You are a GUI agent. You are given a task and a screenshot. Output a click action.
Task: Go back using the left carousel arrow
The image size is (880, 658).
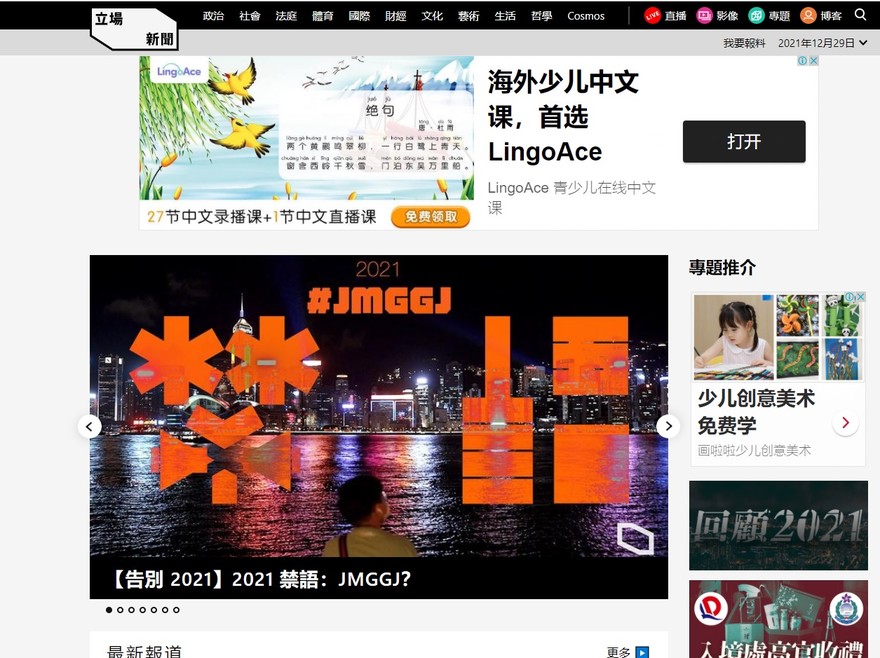[x=90, y=426]
